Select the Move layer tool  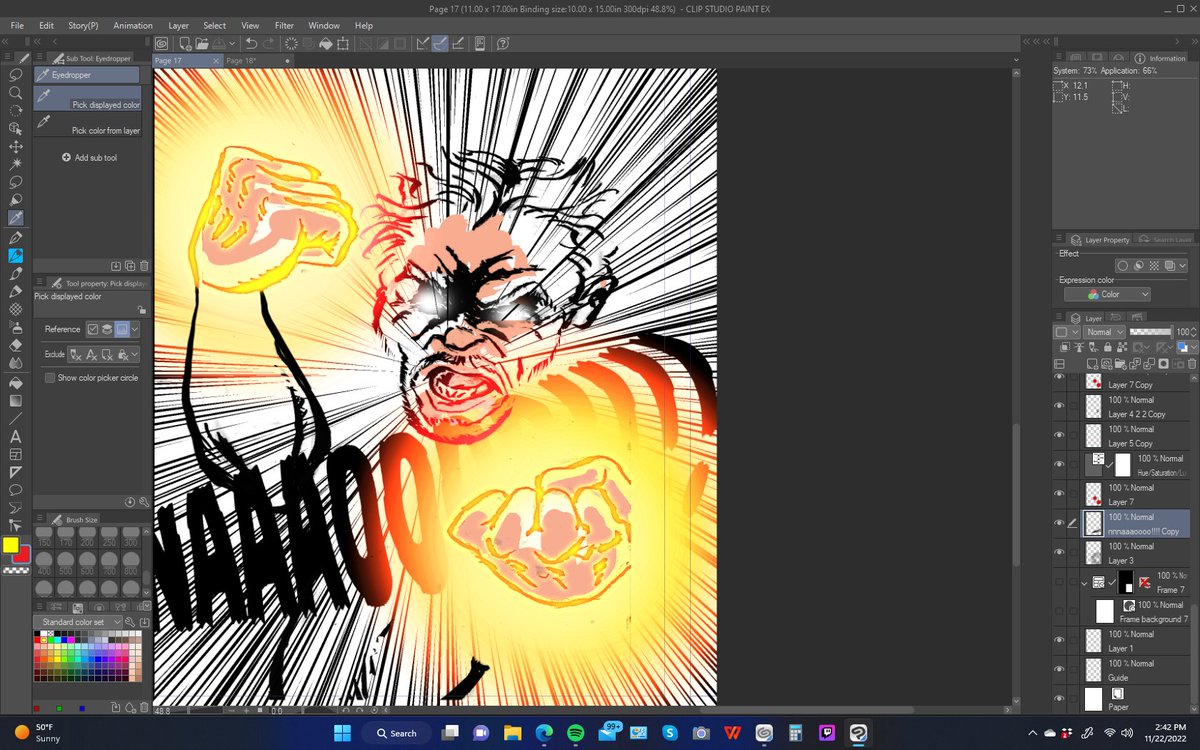coord(16,146)
